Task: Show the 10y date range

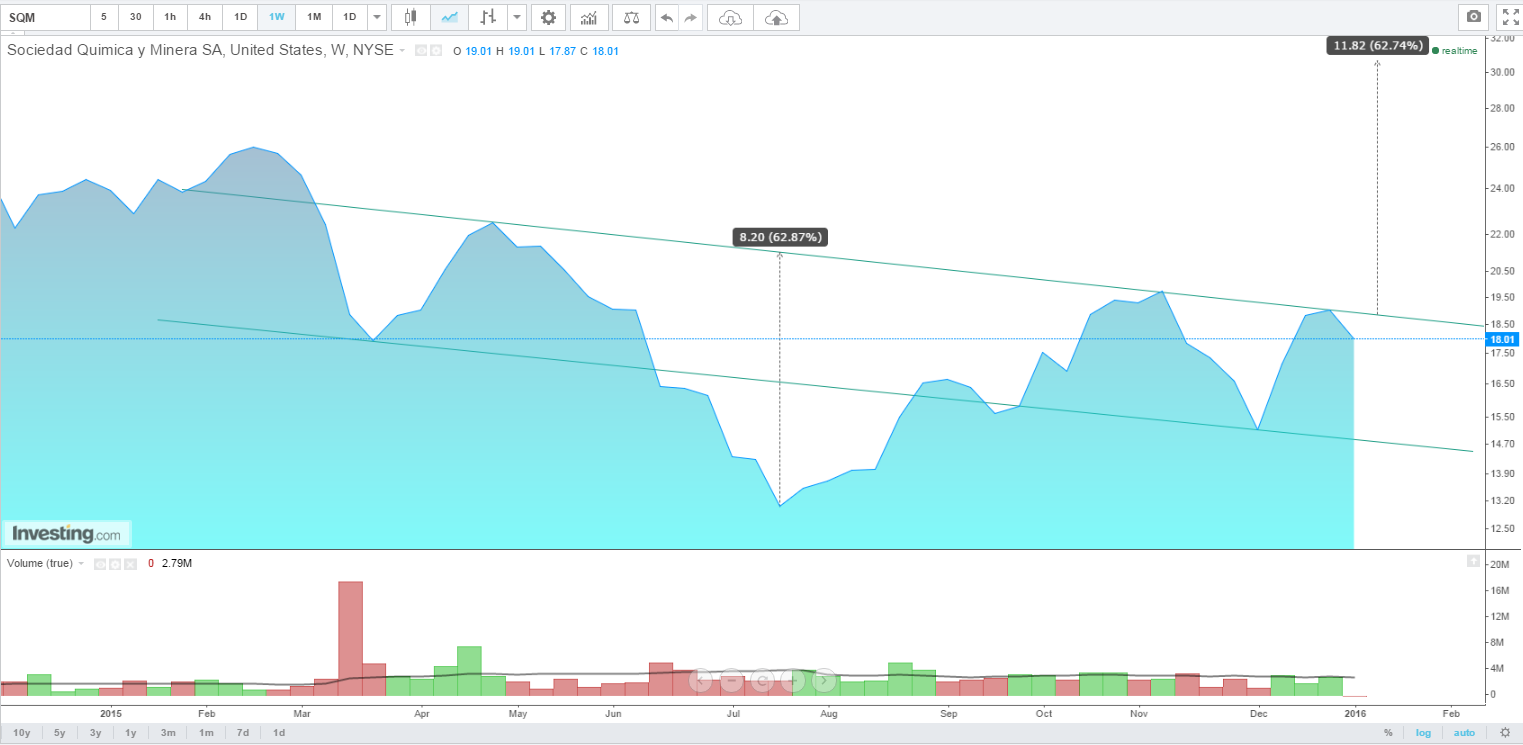Action: click(x=21, y=733)
